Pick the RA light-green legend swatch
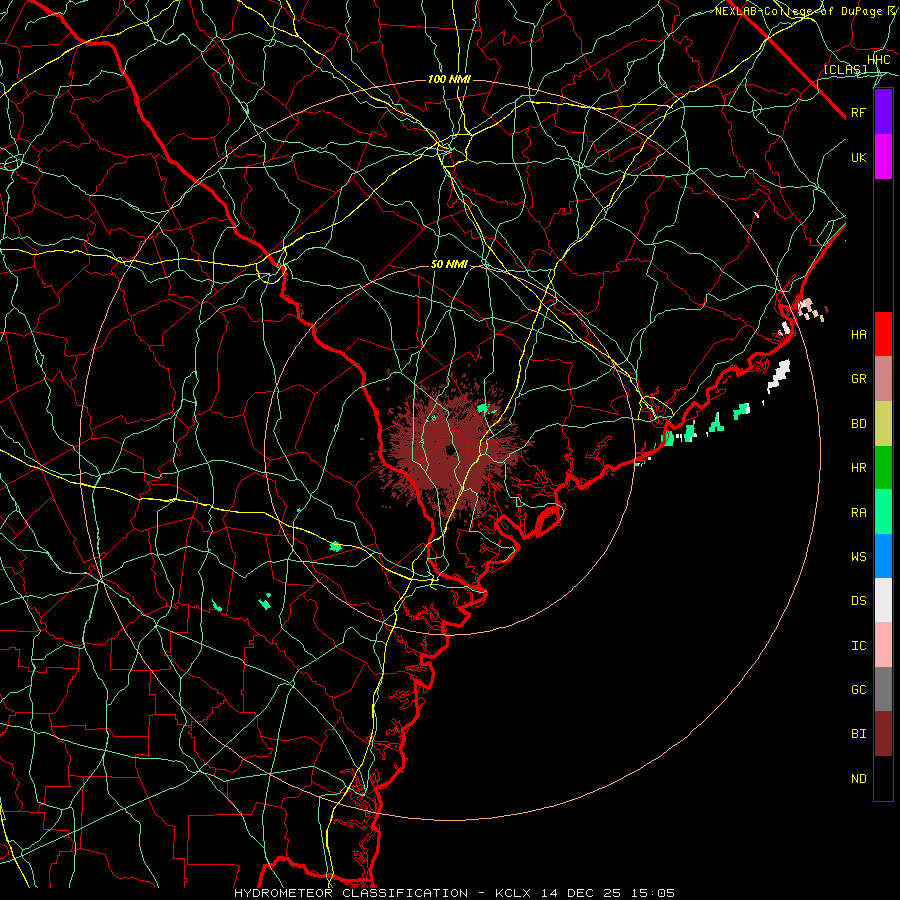Image resolution: width=900 pixels, height=900 pixels. pyautogui.click(x=883, y=512)
